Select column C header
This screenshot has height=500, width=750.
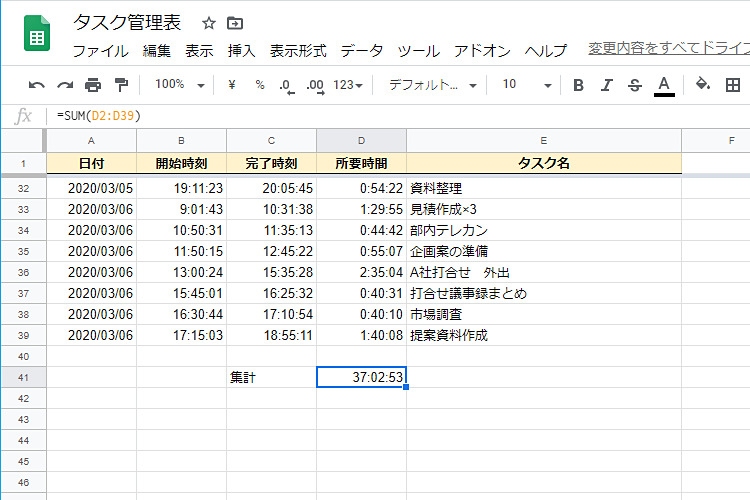271,141
